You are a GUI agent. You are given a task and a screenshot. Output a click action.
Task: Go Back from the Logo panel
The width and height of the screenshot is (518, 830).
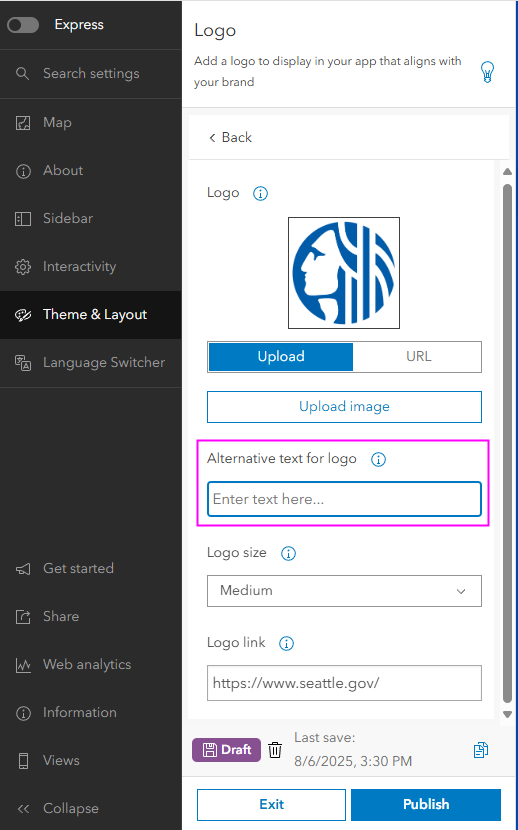231,138
